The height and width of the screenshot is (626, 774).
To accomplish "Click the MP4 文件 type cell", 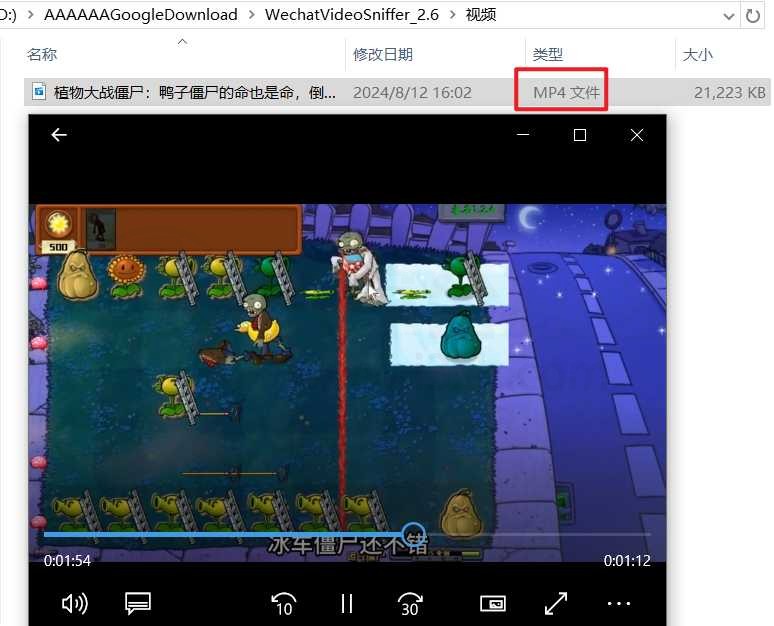I will point(566,92).
